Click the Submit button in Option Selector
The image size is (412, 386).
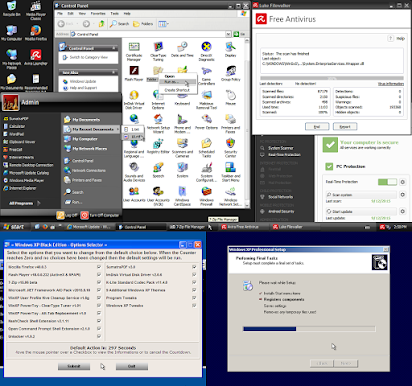pos(74,366)
